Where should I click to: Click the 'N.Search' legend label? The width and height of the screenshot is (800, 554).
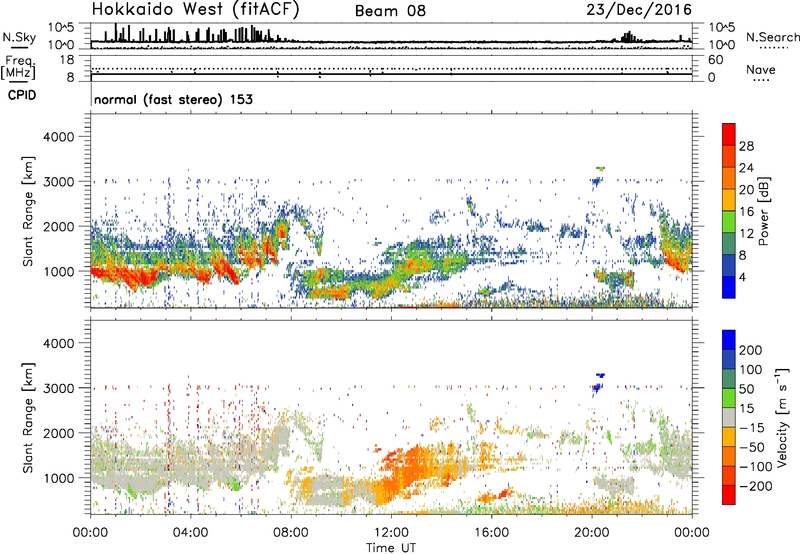773,37
